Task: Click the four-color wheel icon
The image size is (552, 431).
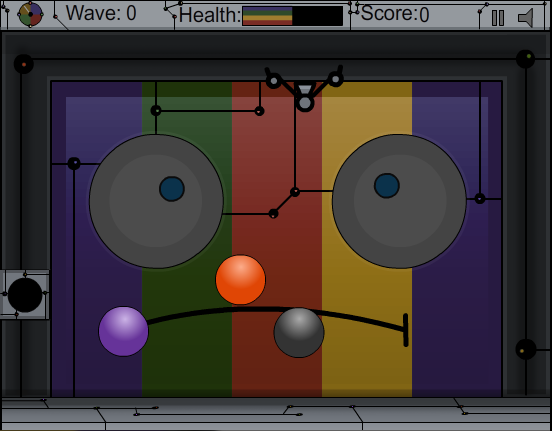Action: click(31, 14)
